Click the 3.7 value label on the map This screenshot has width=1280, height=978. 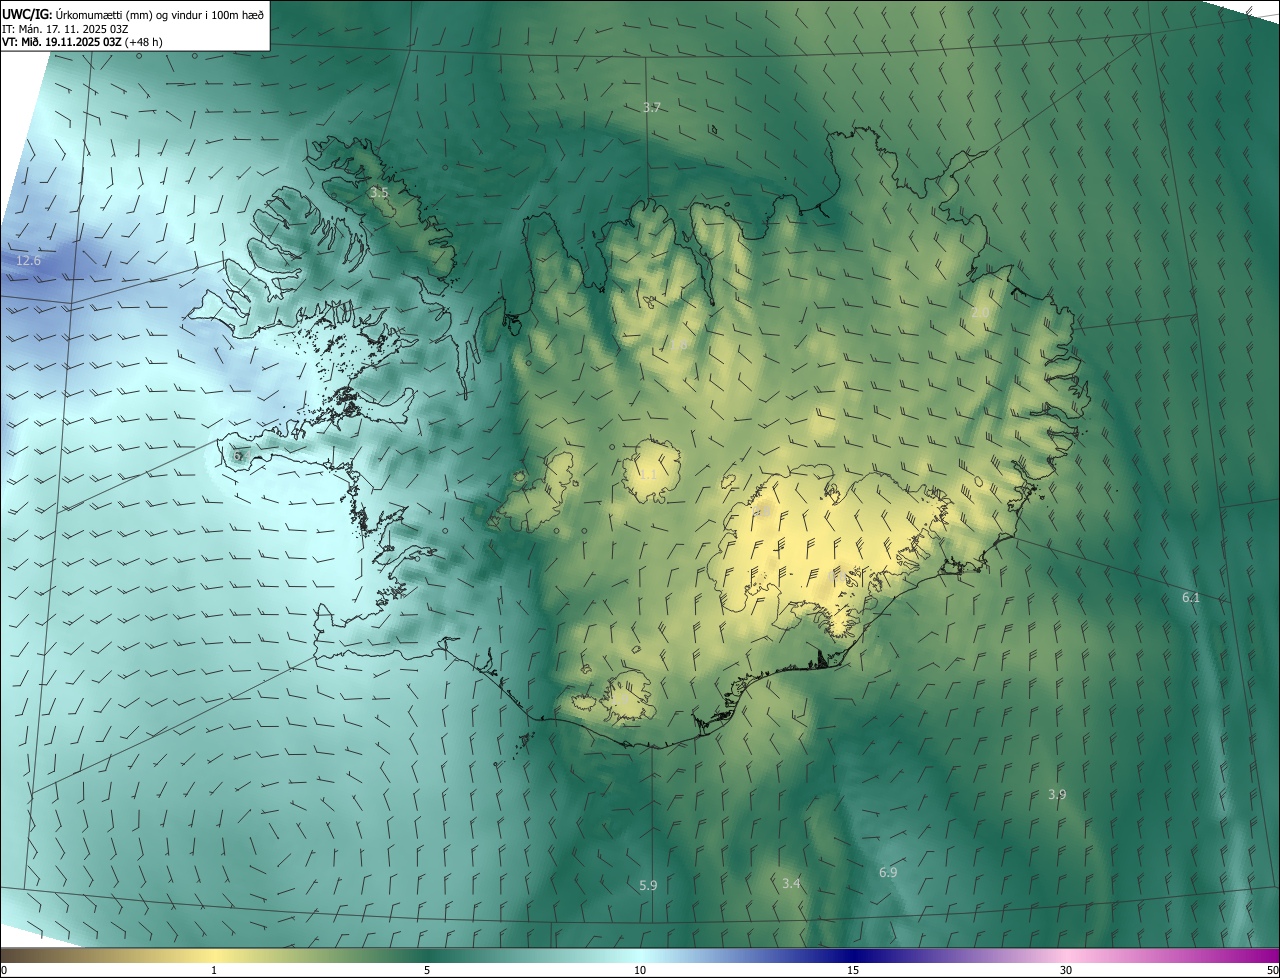652,107
